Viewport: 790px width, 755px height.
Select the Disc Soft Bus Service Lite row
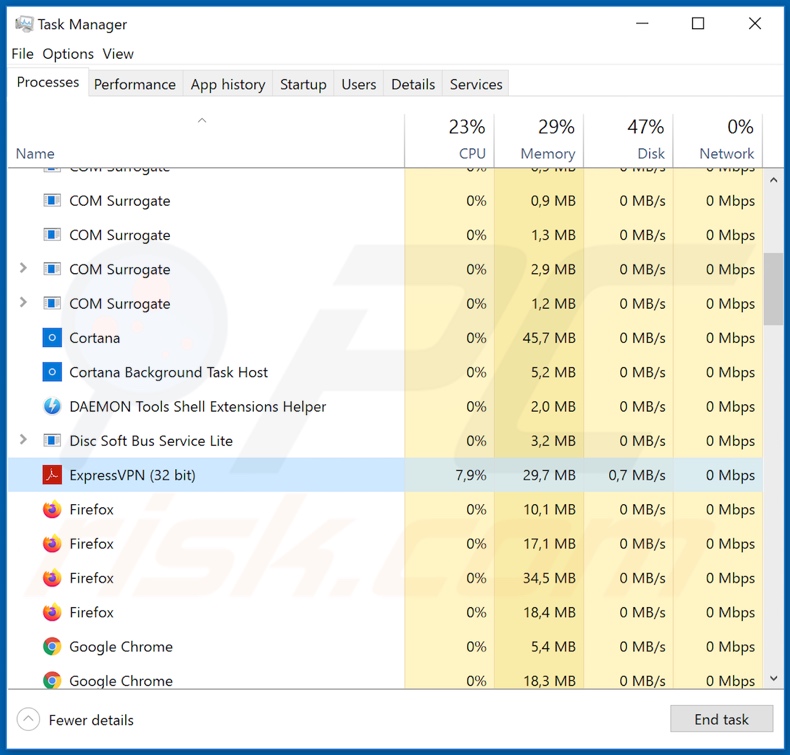click(x=385, y=440)
